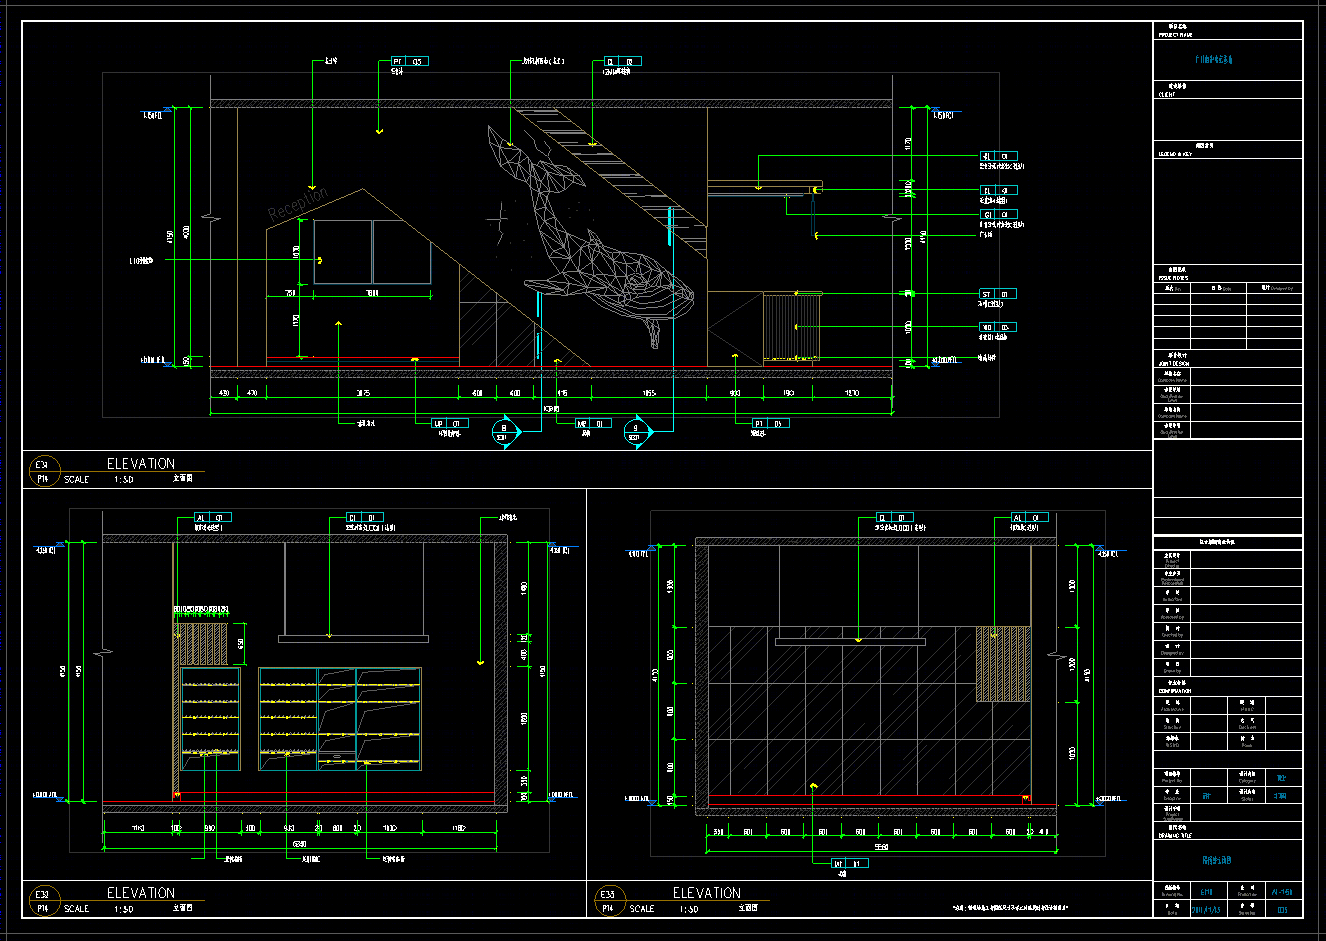Select the MP 01 tag below the top elevation

(x=593, y=423)
